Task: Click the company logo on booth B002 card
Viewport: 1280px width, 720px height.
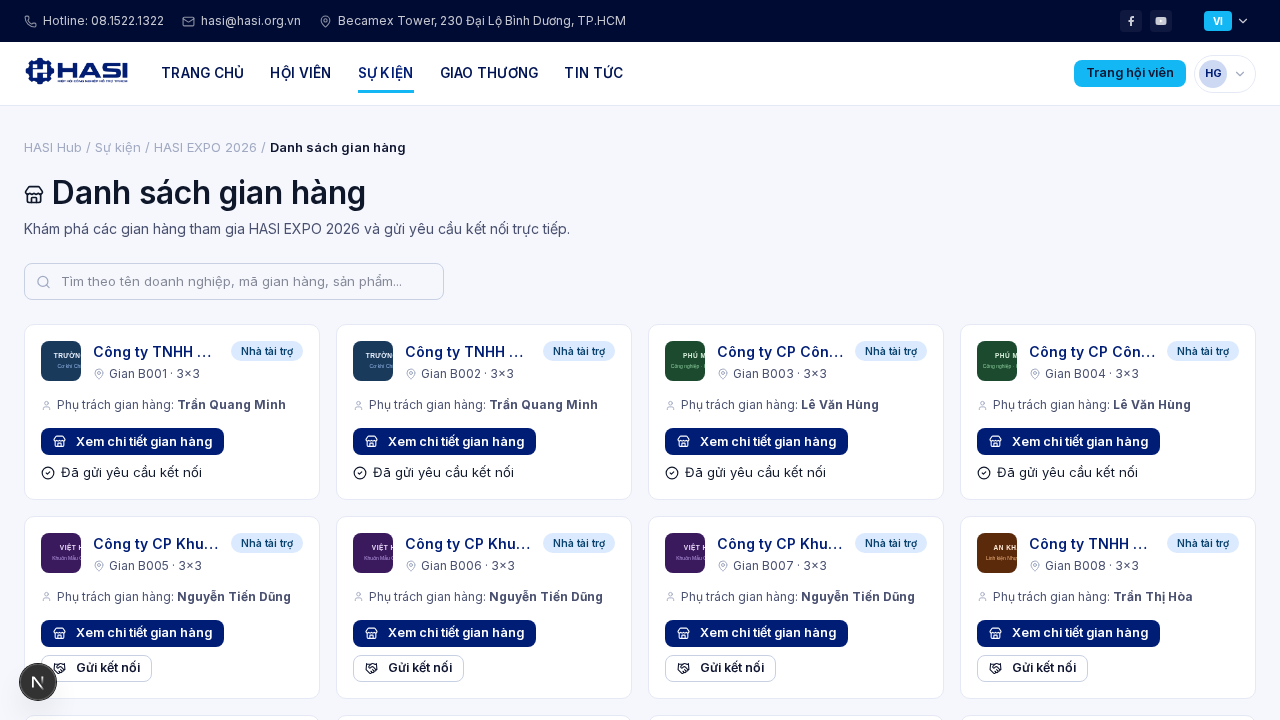Action: (x=373, y=361)
